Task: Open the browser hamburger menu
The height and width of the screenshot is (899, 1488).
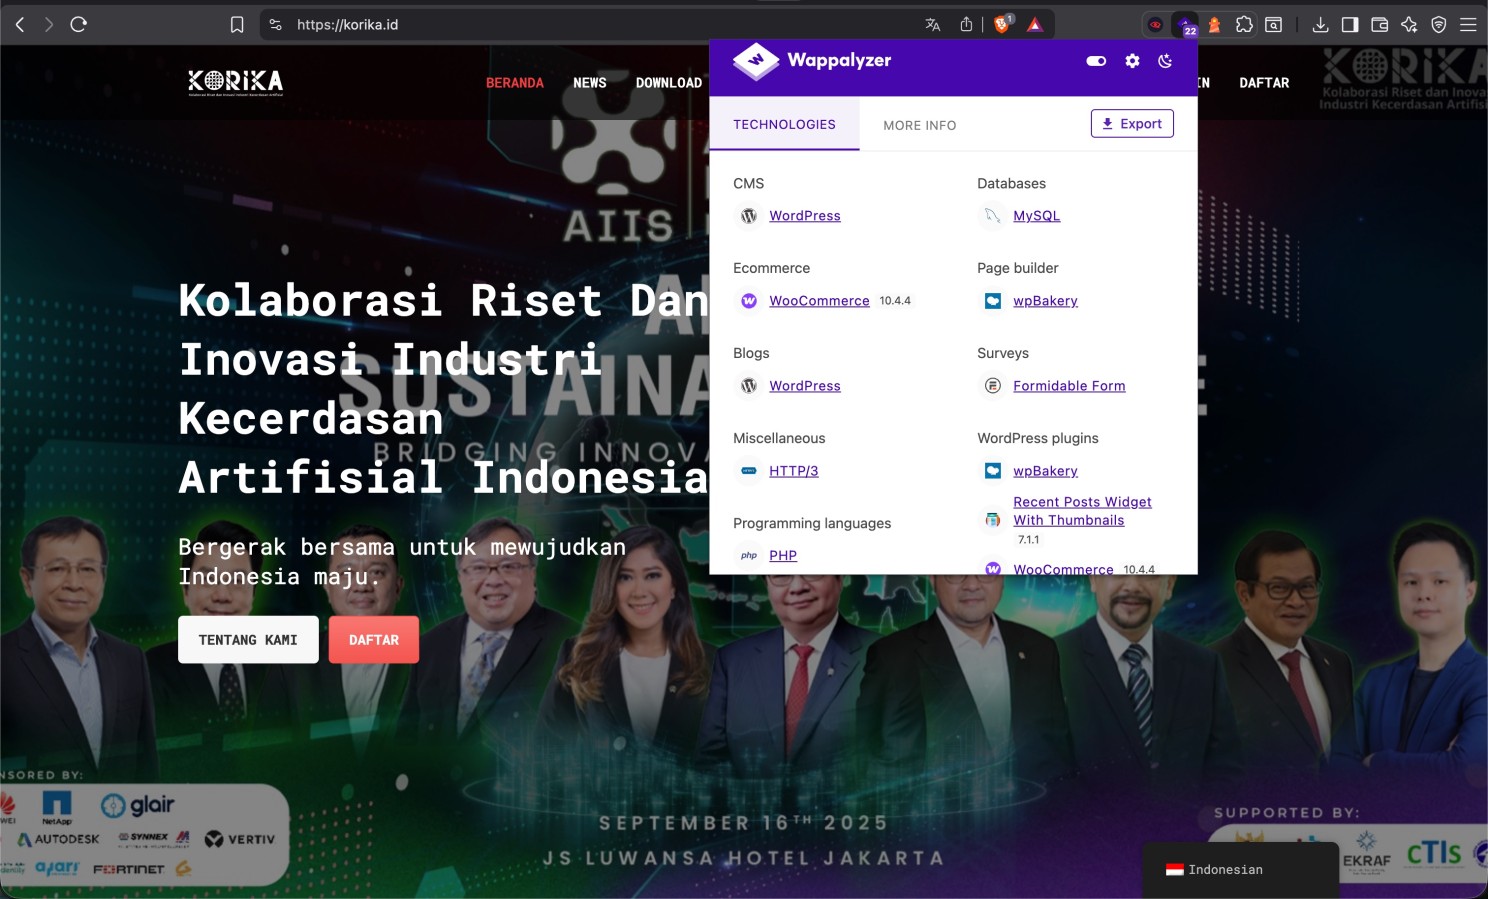Action: (x=1468, y=25)
